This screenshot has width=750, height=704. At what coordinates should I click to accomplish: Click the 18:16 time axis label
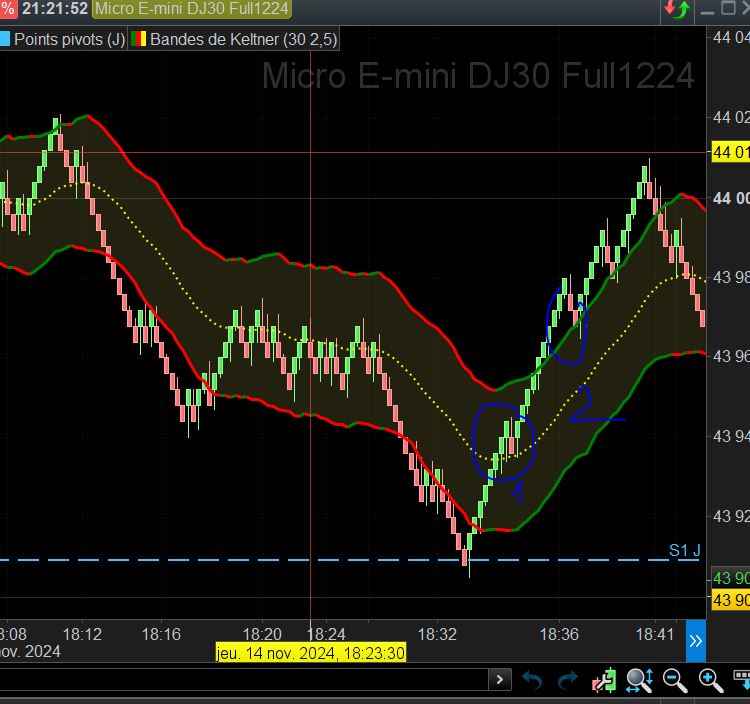[x=161, y=635]
